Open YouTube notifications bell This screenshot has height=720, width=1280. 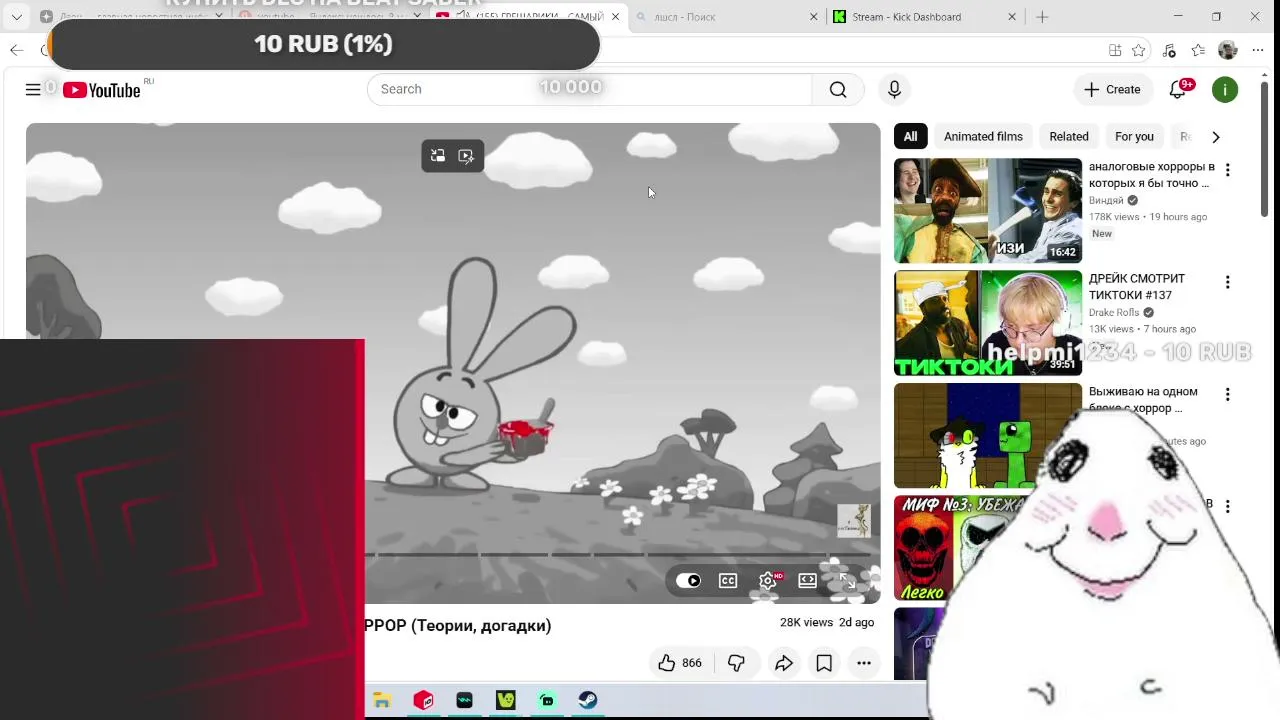1178,90
